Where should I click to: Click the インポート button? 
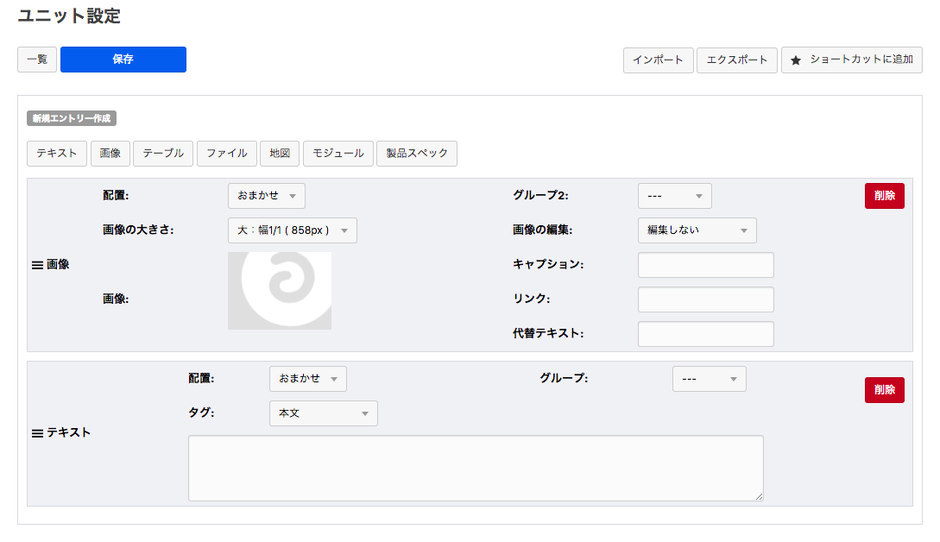tap(658, 60)
